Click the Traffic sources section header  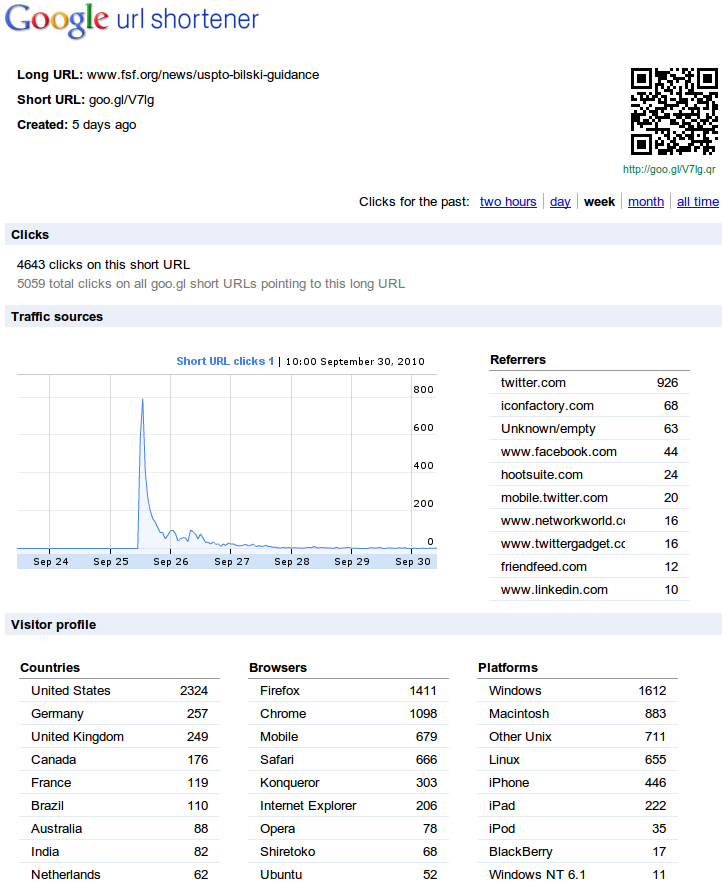click(x=363, y=317)
